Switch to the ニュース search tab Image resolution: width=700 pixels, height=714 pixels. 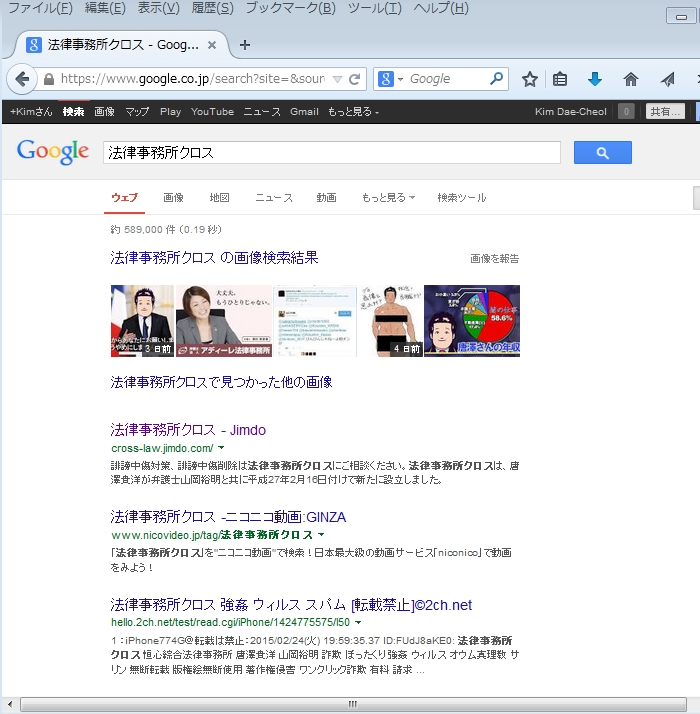click(274, 198)
